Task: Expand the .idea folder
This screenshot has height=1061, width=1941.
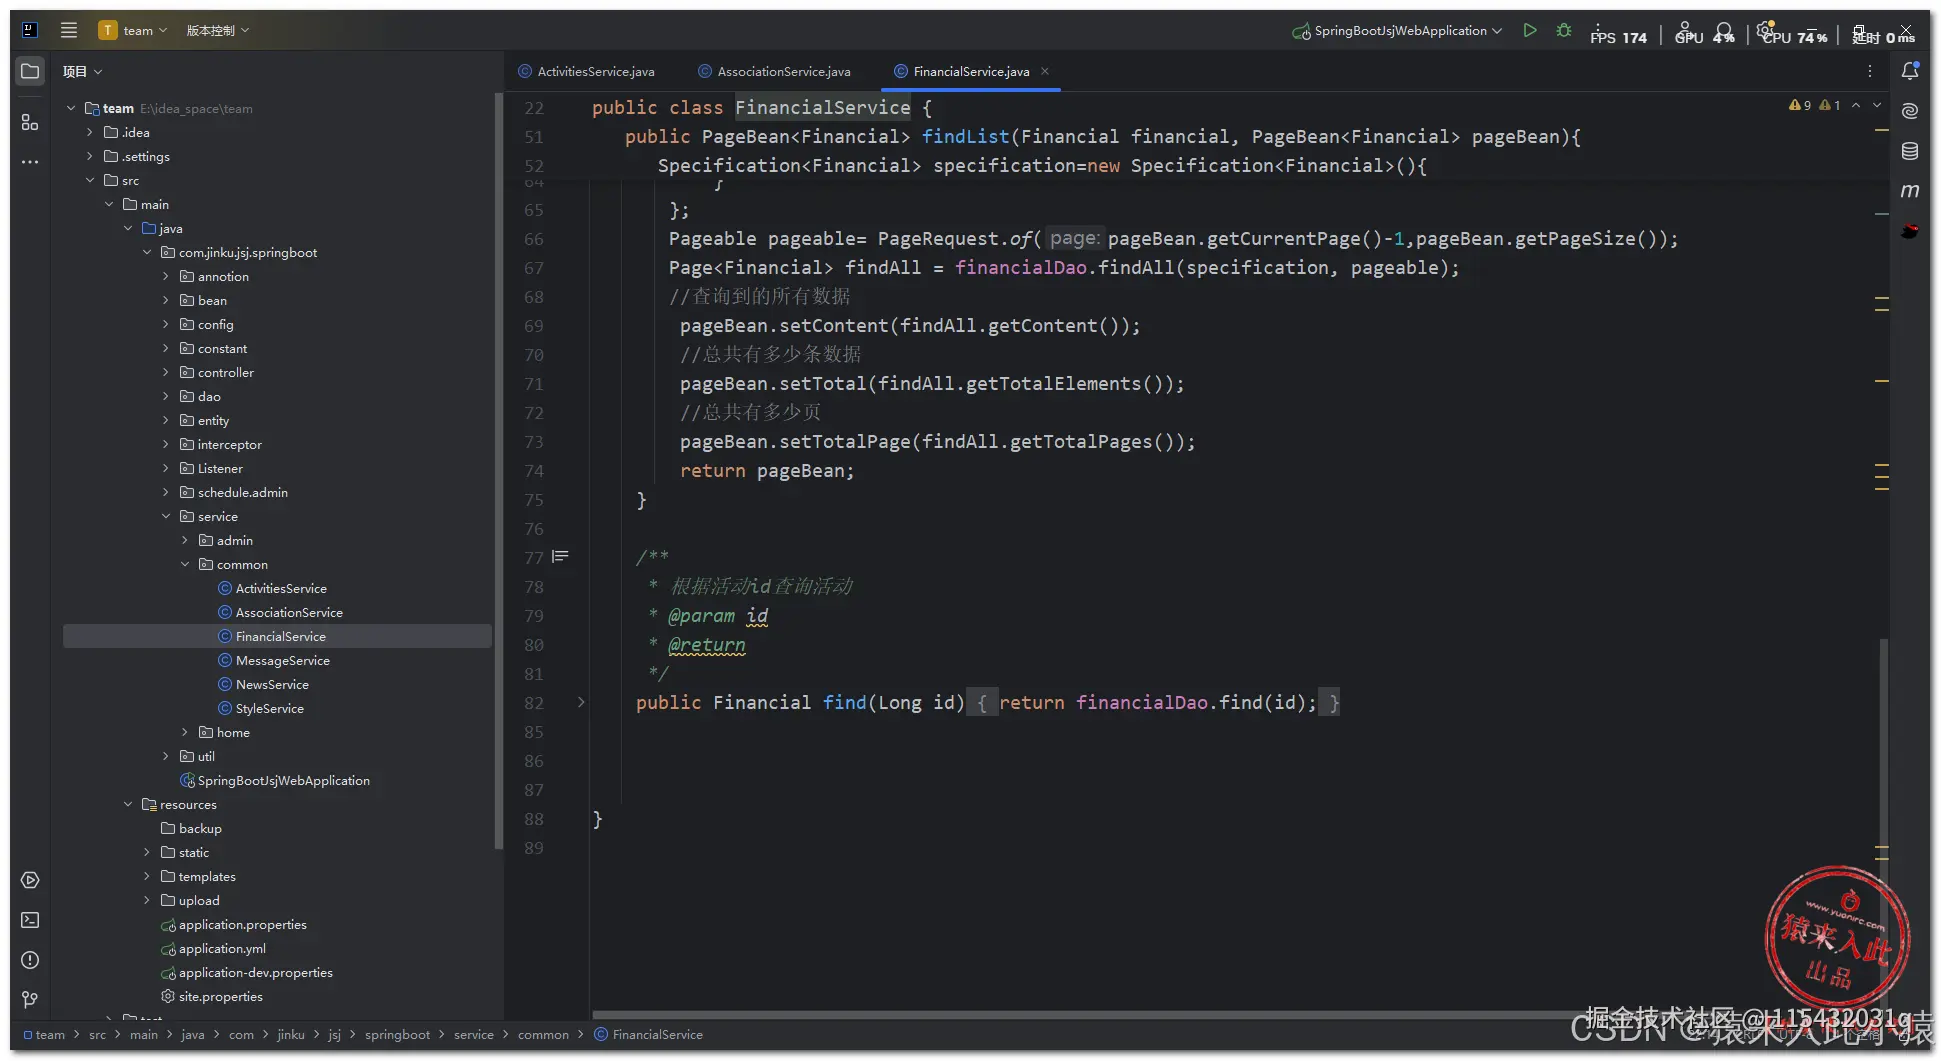Action: coord(90,132)
